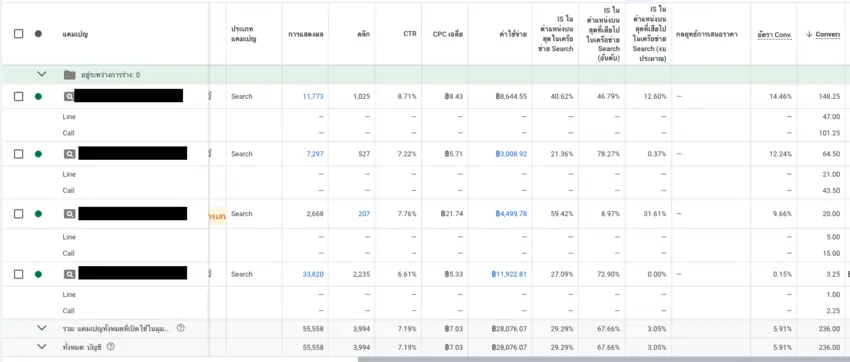Click Search campaign icon in ฿11,922.81 row
The height and width of the screenshot is (362, 850).
pyautogui.click(x=69, y=274)
